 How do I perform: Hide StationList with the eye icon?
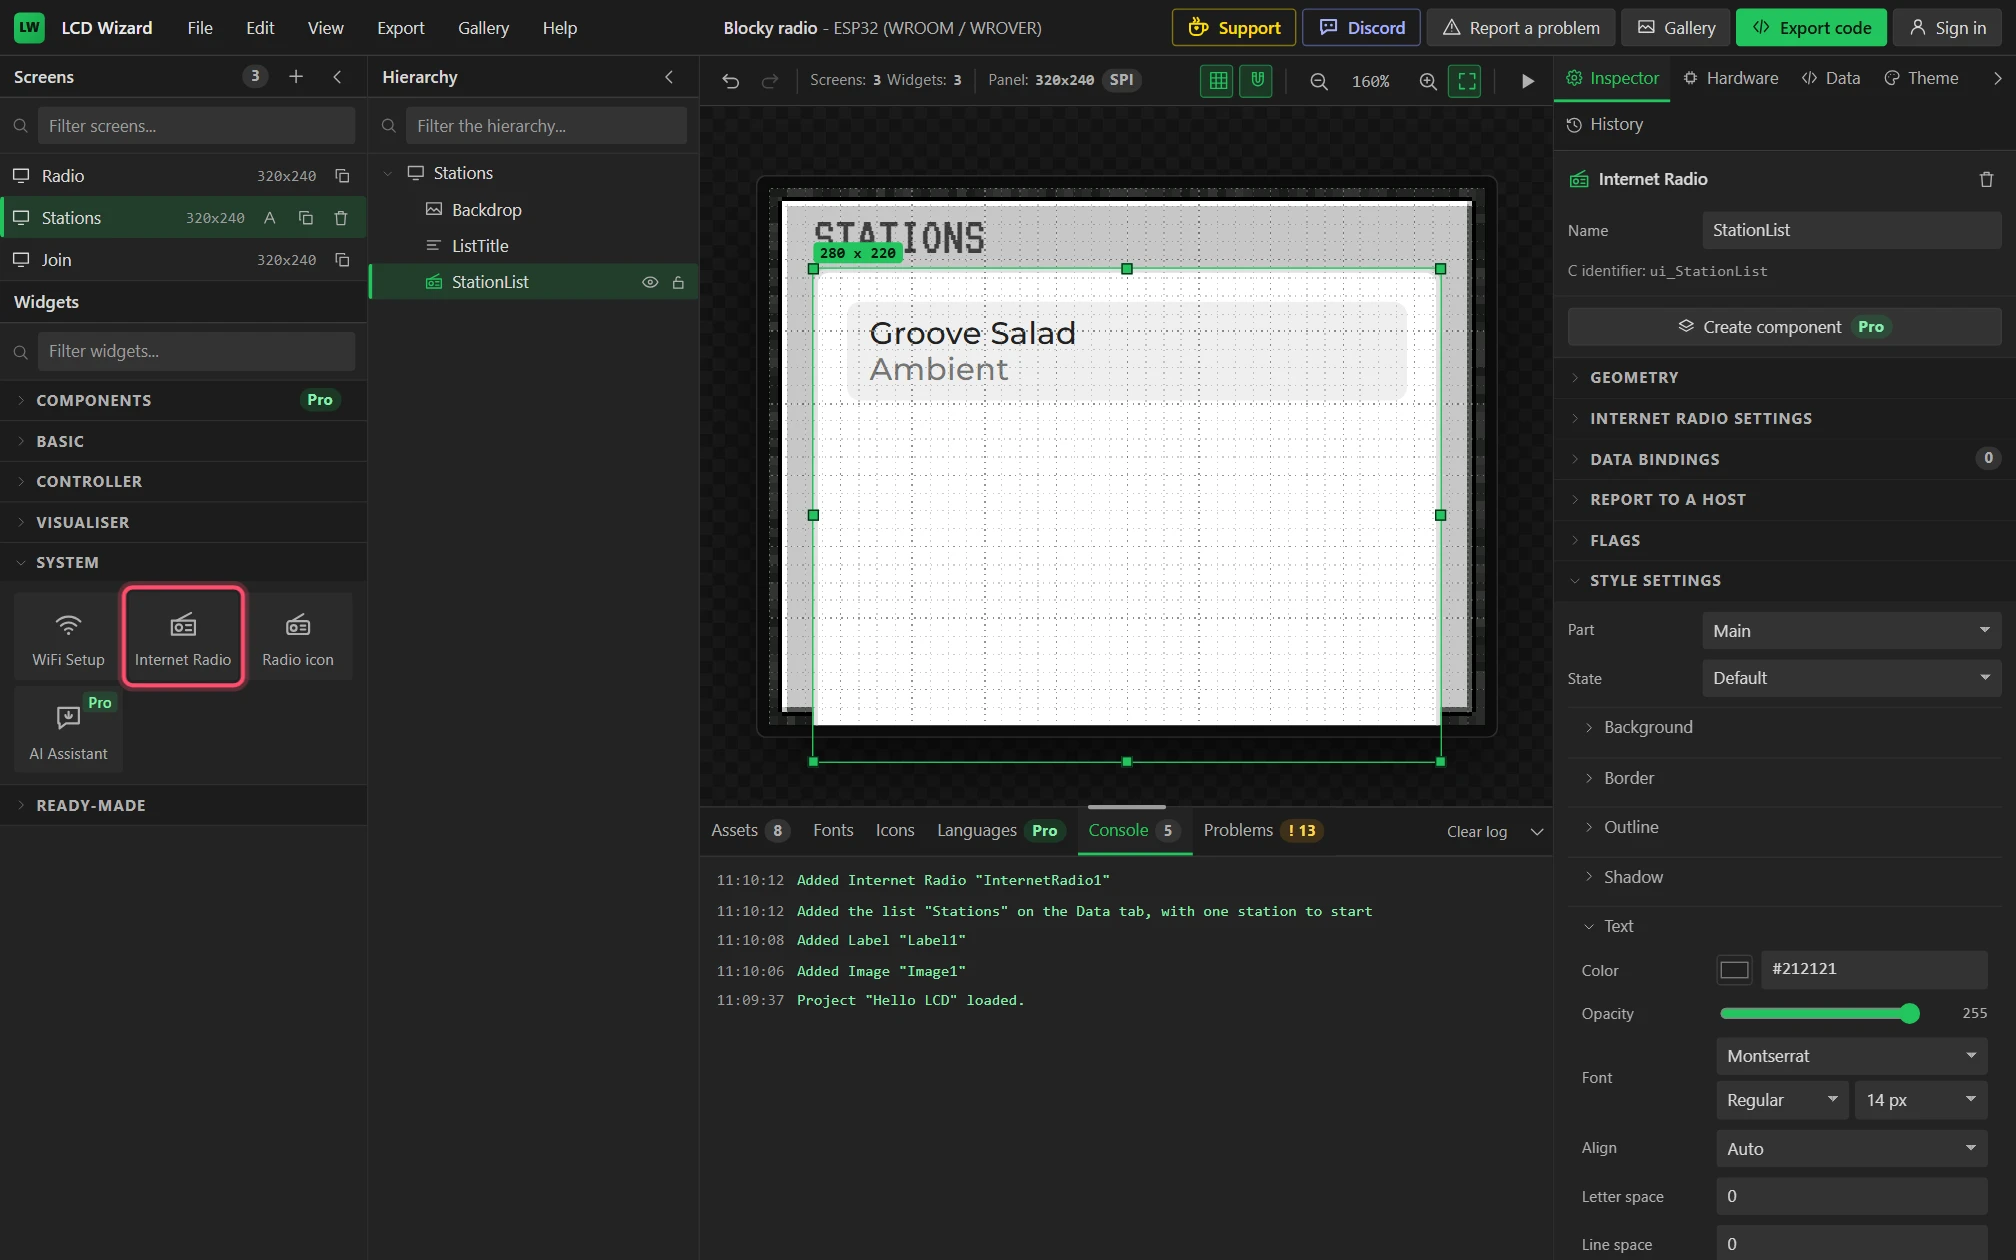point(650,282)
